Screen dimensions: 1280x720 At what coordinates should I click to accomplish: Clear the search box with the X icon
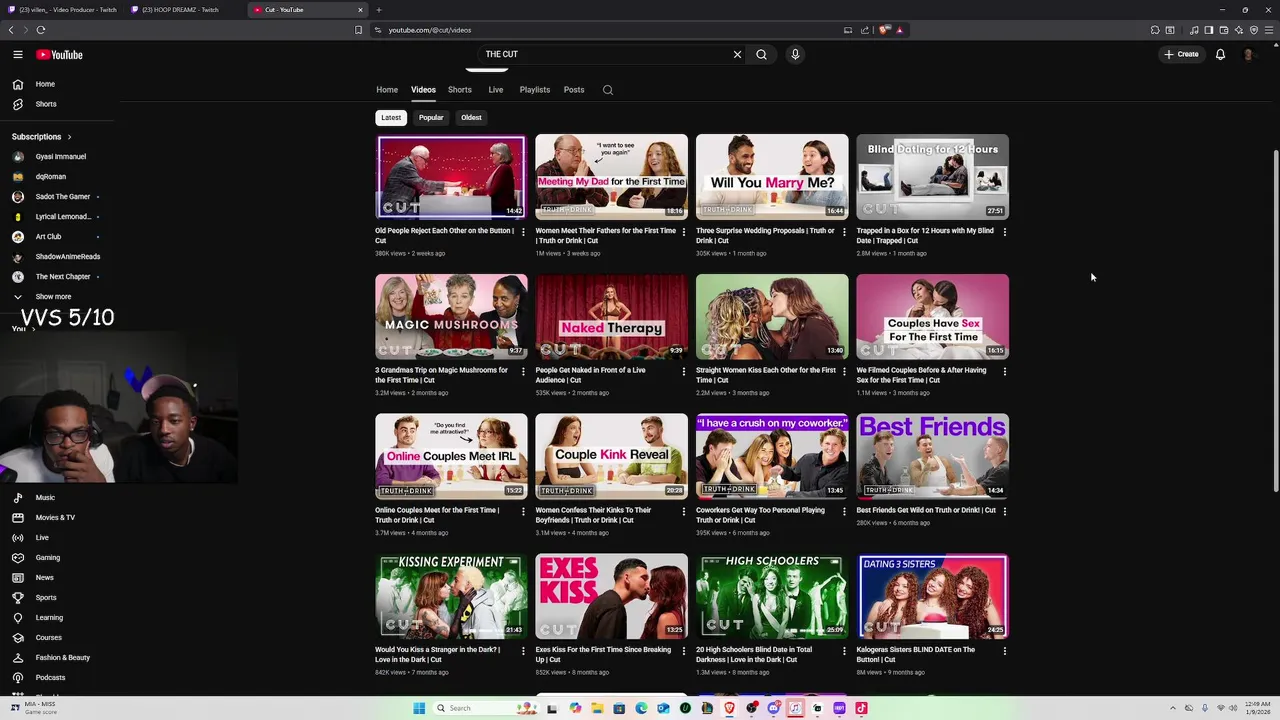click(738, 55)
